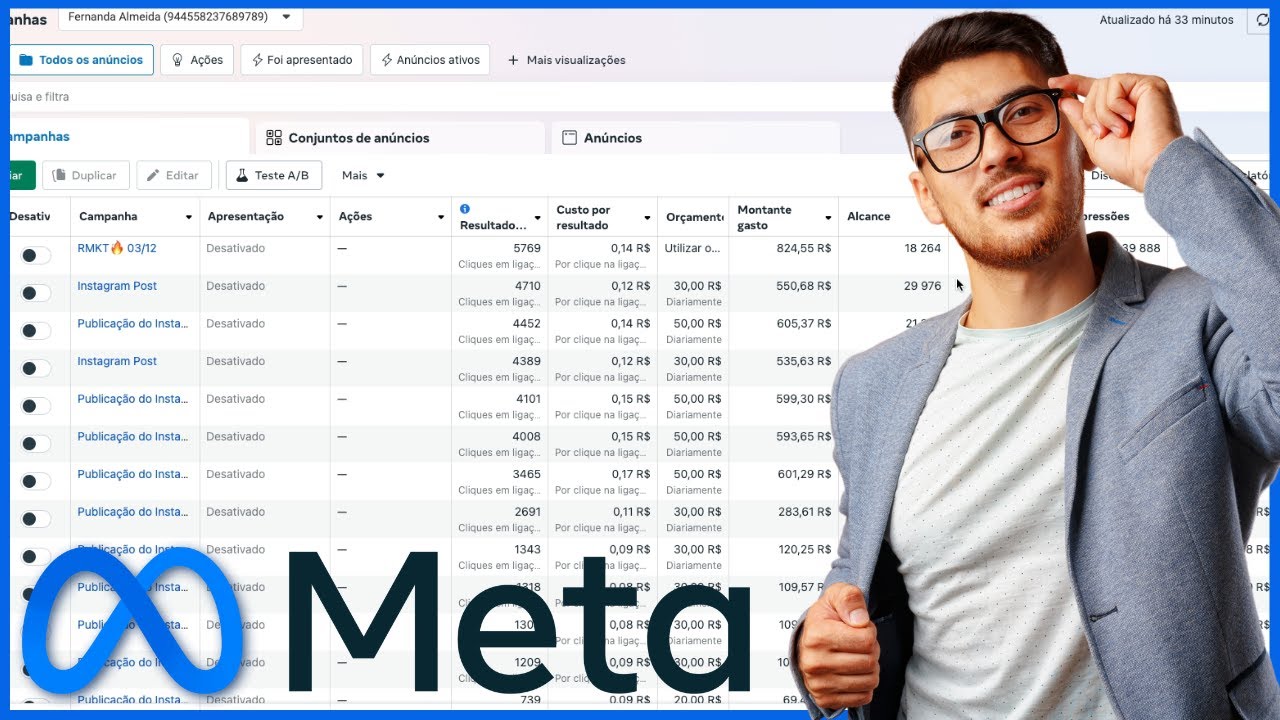
Task: Toggle switch for Publicação do Insta row with 2691 results
Action: [35, 519]
